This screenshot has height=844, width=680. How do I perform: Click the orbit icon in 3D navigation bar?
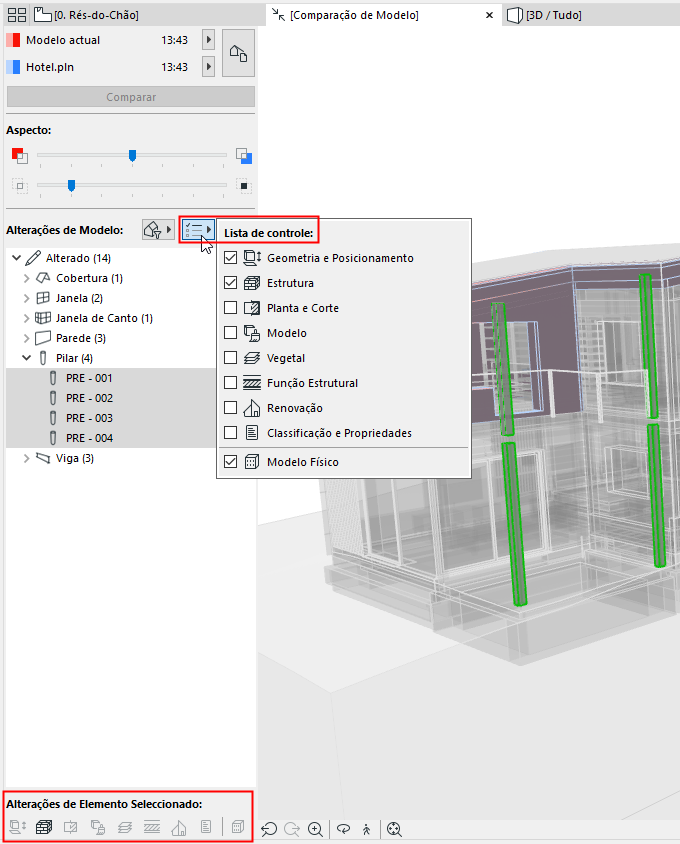pos(343,829)
